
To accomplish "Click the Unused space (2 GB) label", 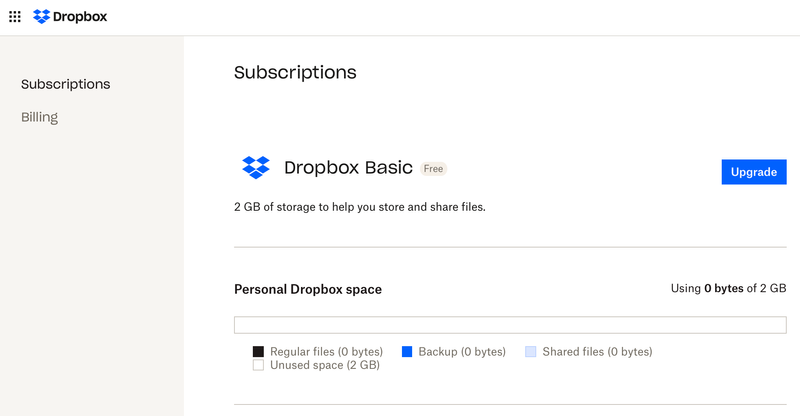I will click(x=325, y=366).
